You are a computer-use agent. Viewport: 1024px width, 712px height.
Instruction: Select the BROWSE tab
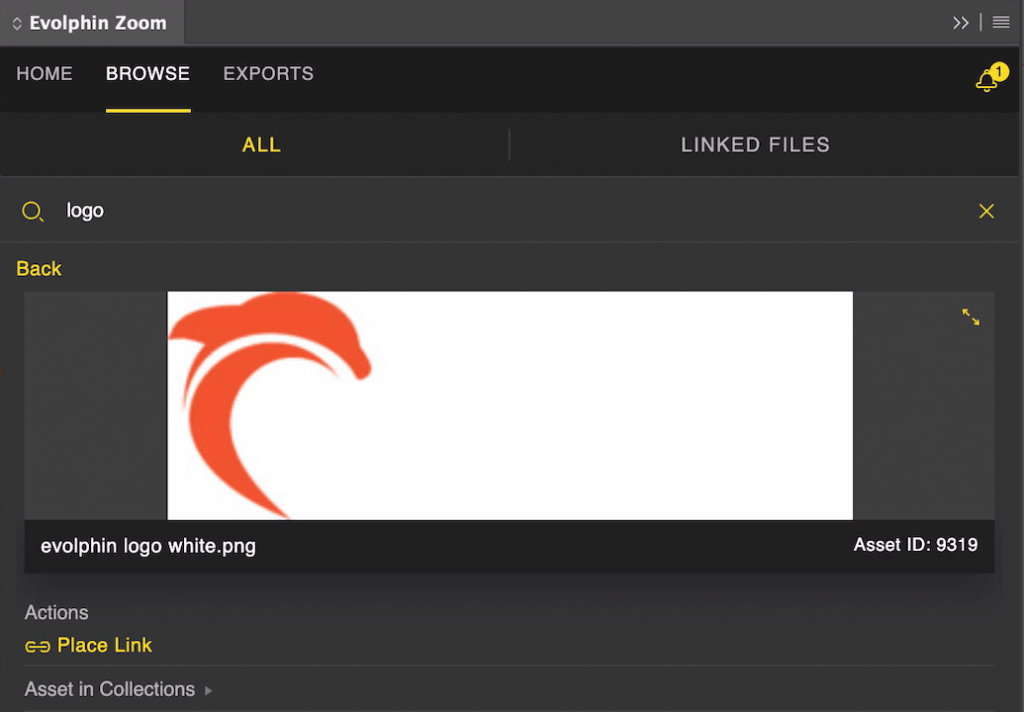point(147,73)
